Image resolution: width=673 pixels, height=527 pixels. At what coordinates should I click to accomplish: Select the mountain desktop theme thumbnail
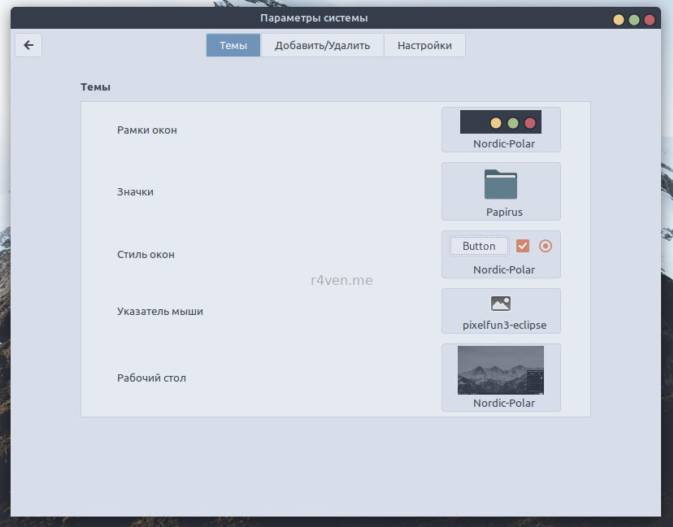click(x=501, y=370)
